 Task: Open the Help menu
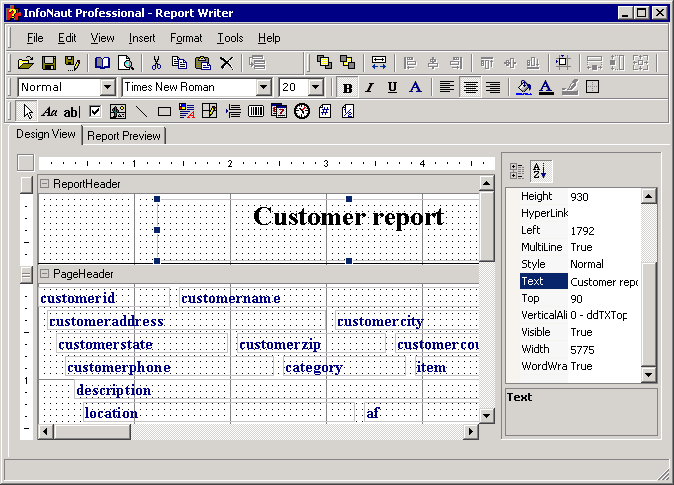click(269, 38)
